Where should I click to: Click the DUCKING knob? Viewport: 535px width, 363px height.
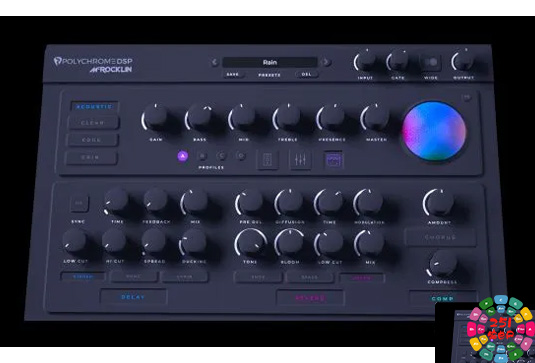(x=193, y=242)
